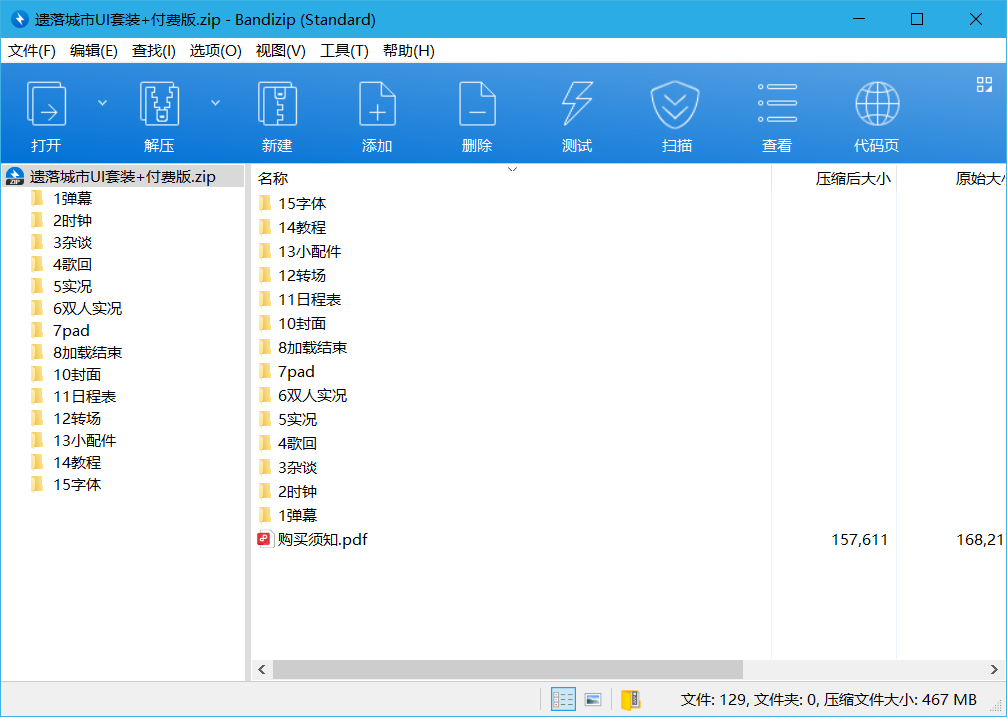Image resolution: width=1007 pixels, height=717 pixels.
Task: Select 5实况 folder in the tree
Action: (73, 286)
